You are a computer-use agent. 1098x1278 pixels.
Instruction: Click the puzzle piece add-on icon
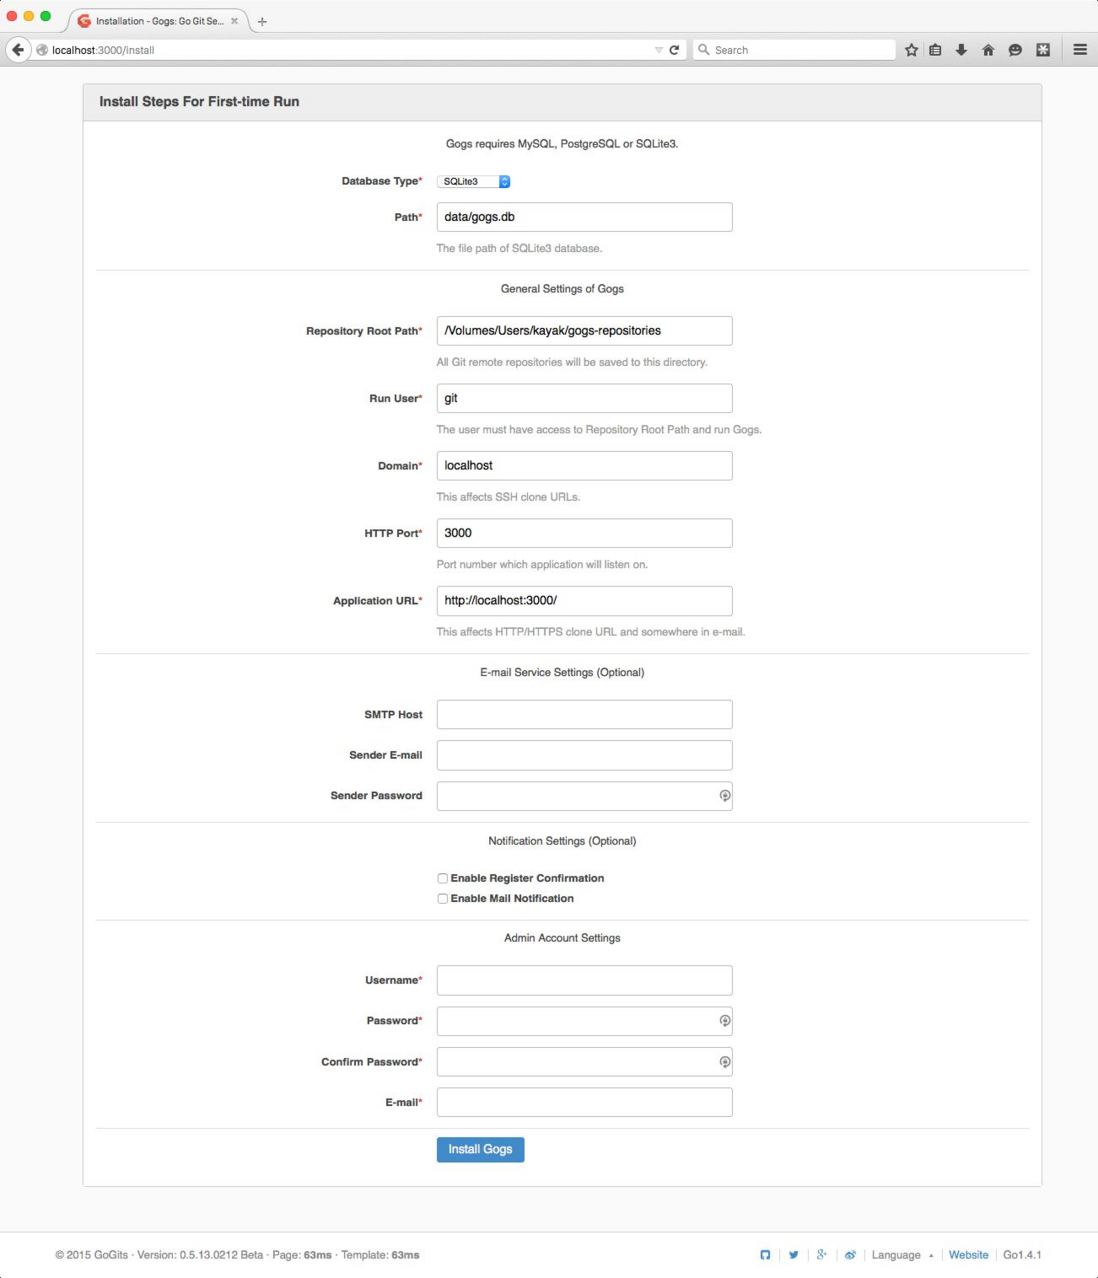pos(1043,49)
